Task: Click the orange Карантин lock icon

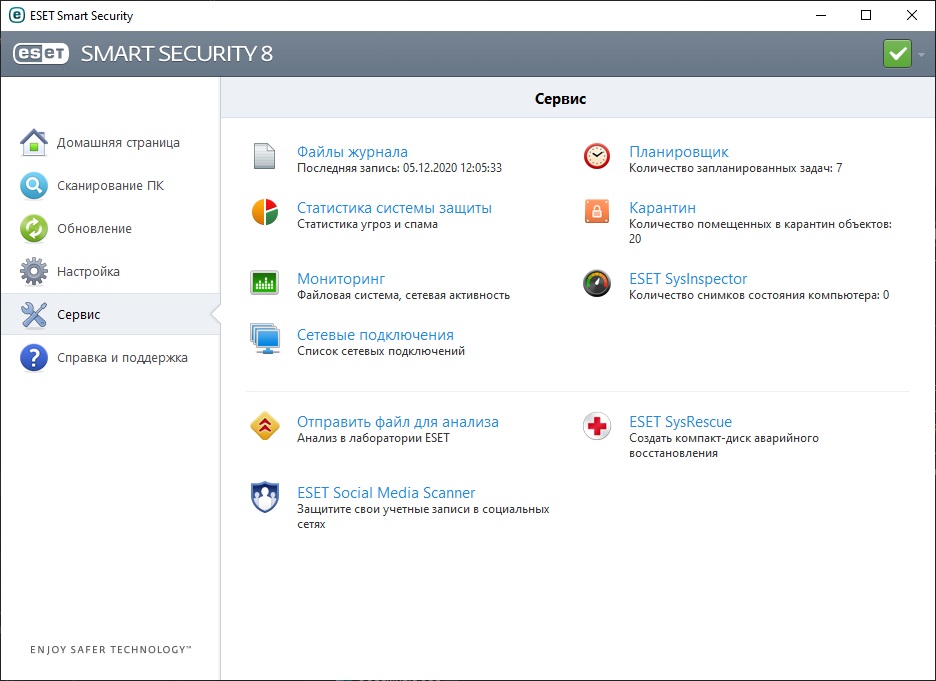Action: pyautogui.click(x=596, y=213)
